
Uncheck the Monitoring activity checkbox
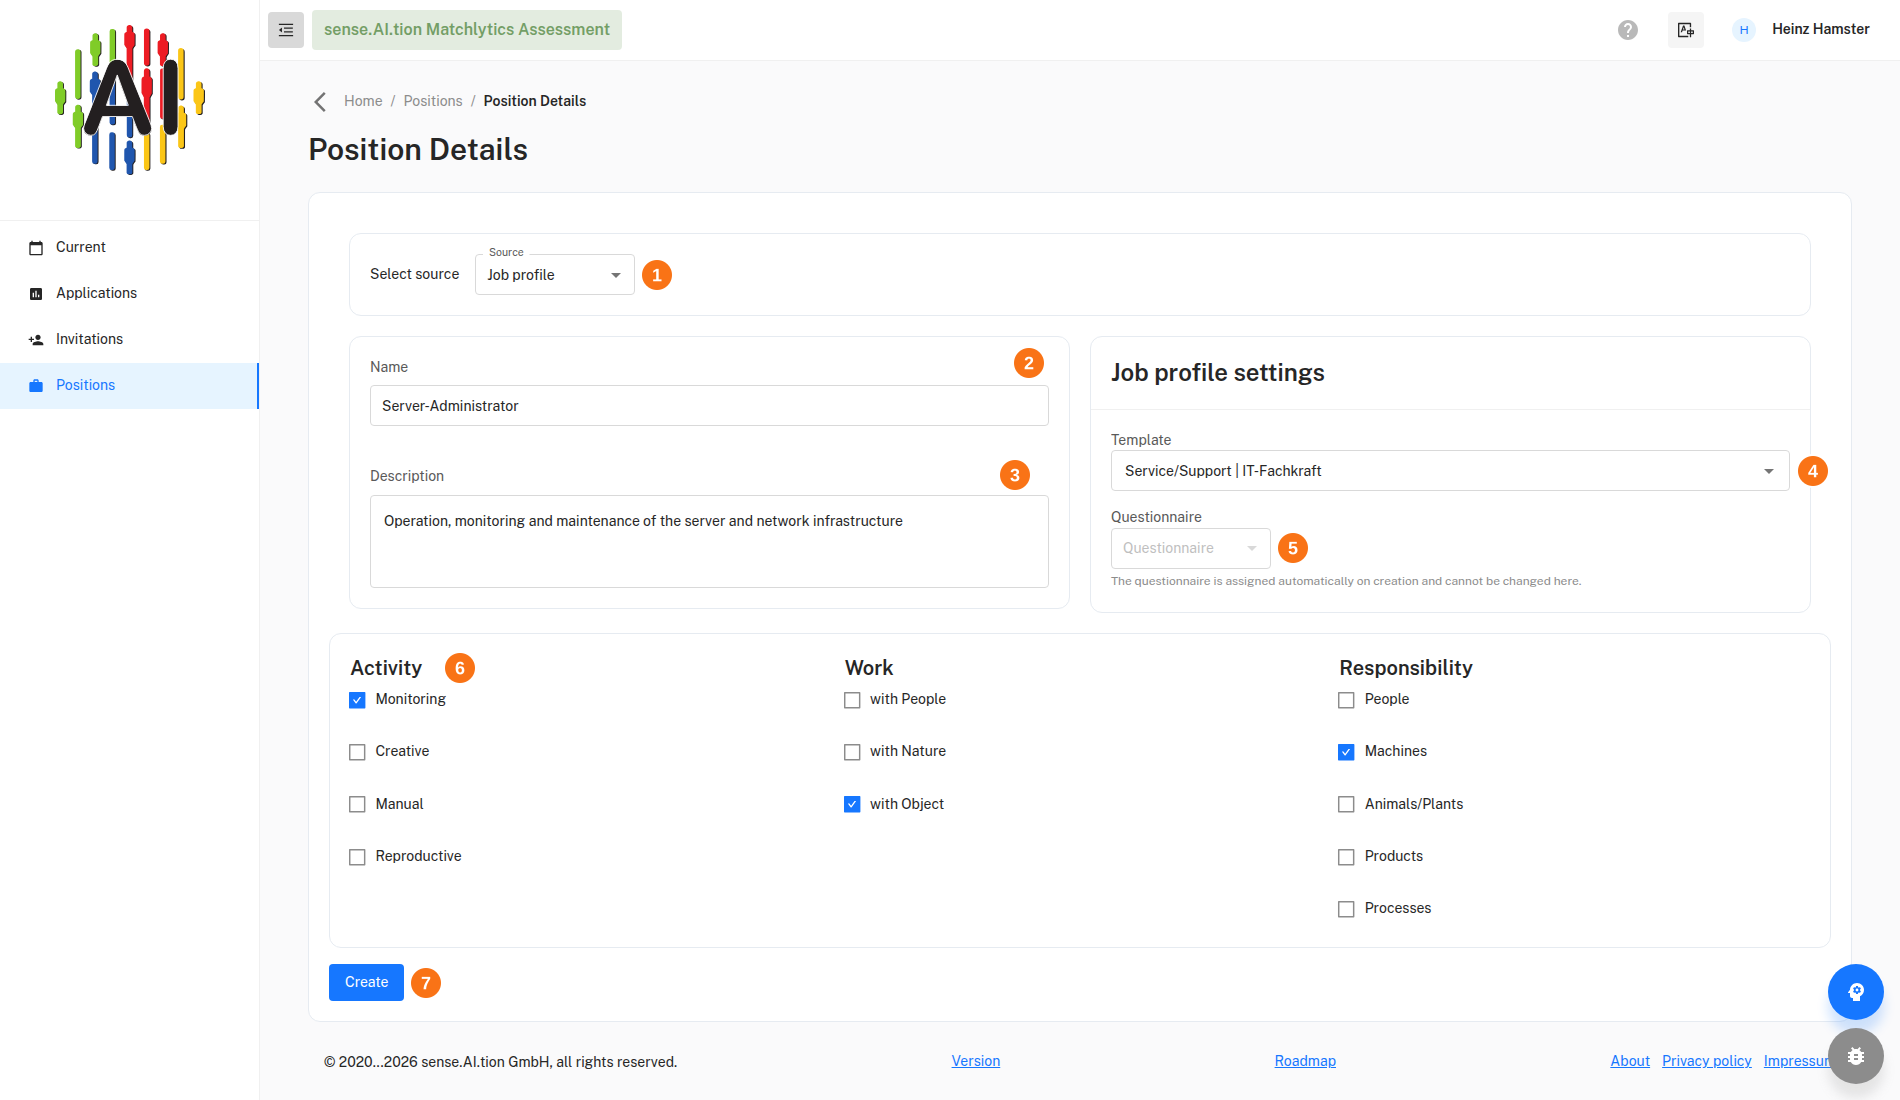click(x=357, y=700)
